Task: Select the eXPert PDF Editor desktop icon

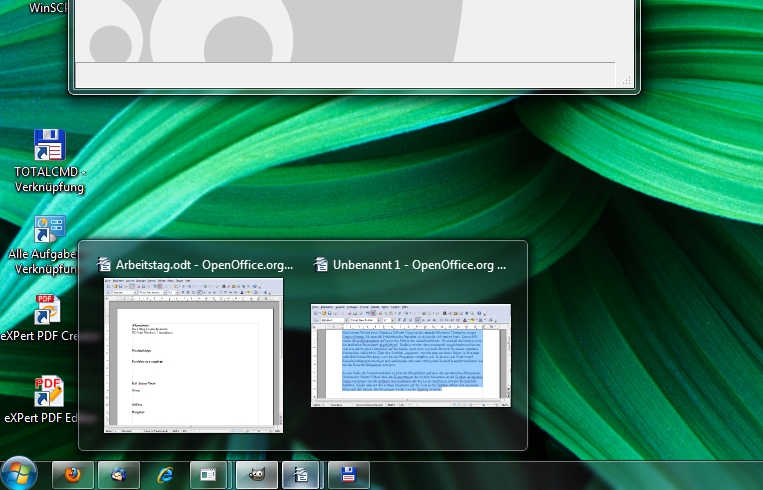Action: pyautogui.click(x=49, y=391)
